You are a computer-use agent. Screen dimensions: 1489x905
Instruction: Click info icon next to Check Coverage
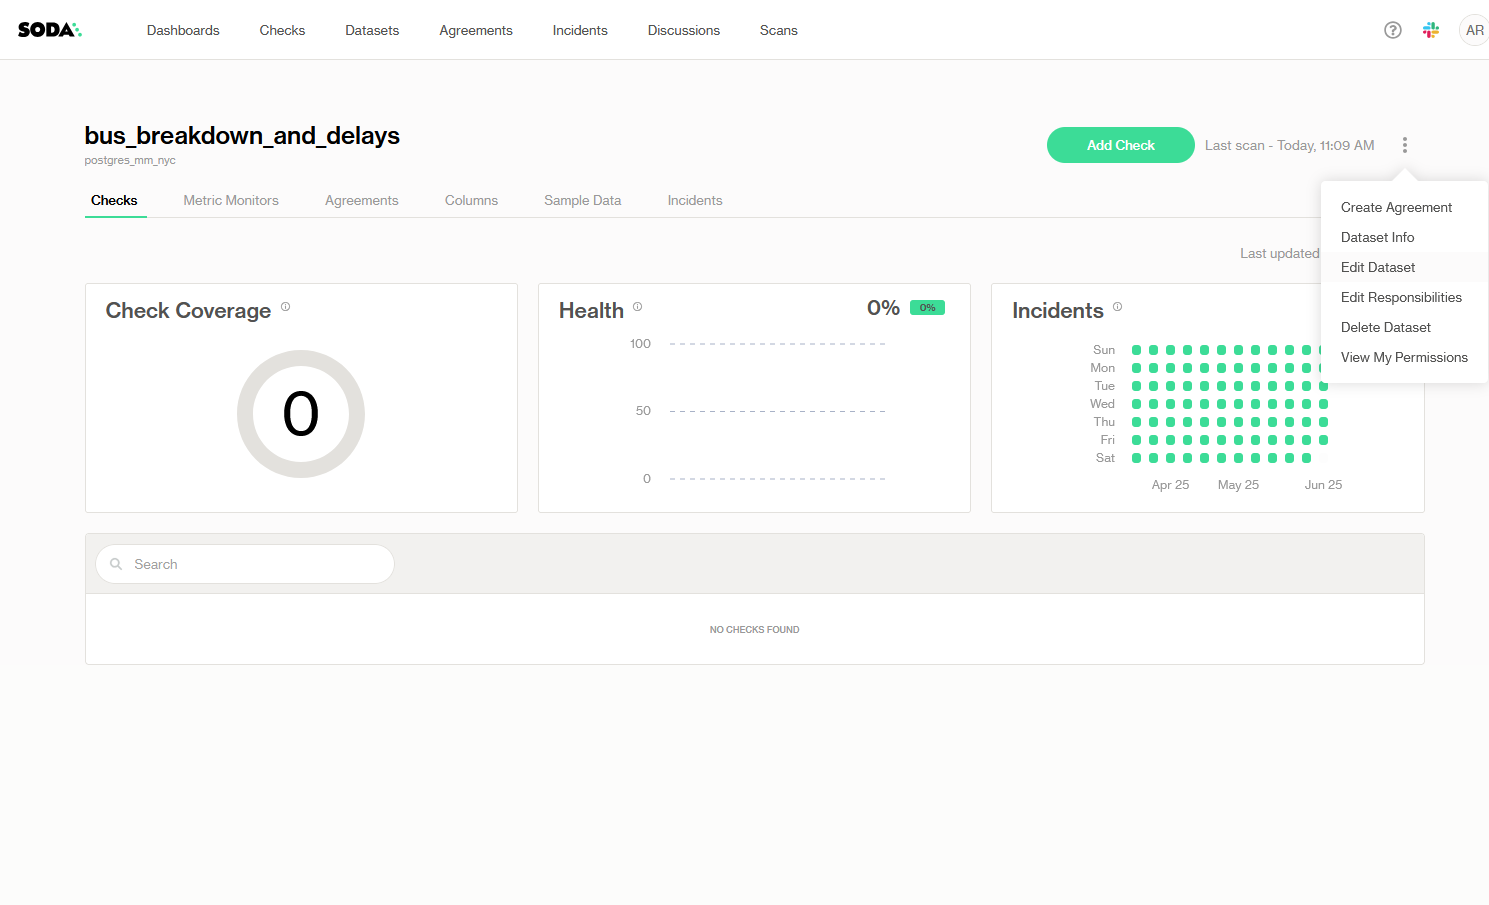(x=285, y=307)
